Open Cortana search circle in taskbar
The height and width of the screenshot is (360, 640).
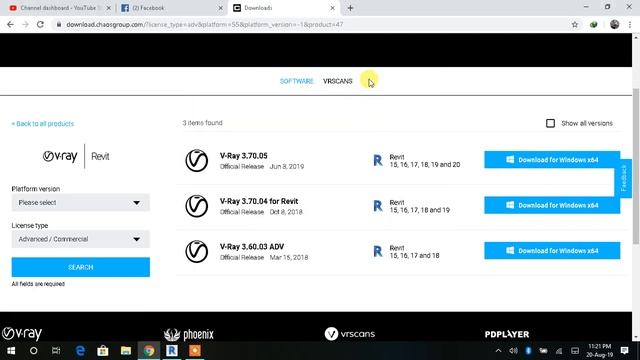tap(33, 351)
